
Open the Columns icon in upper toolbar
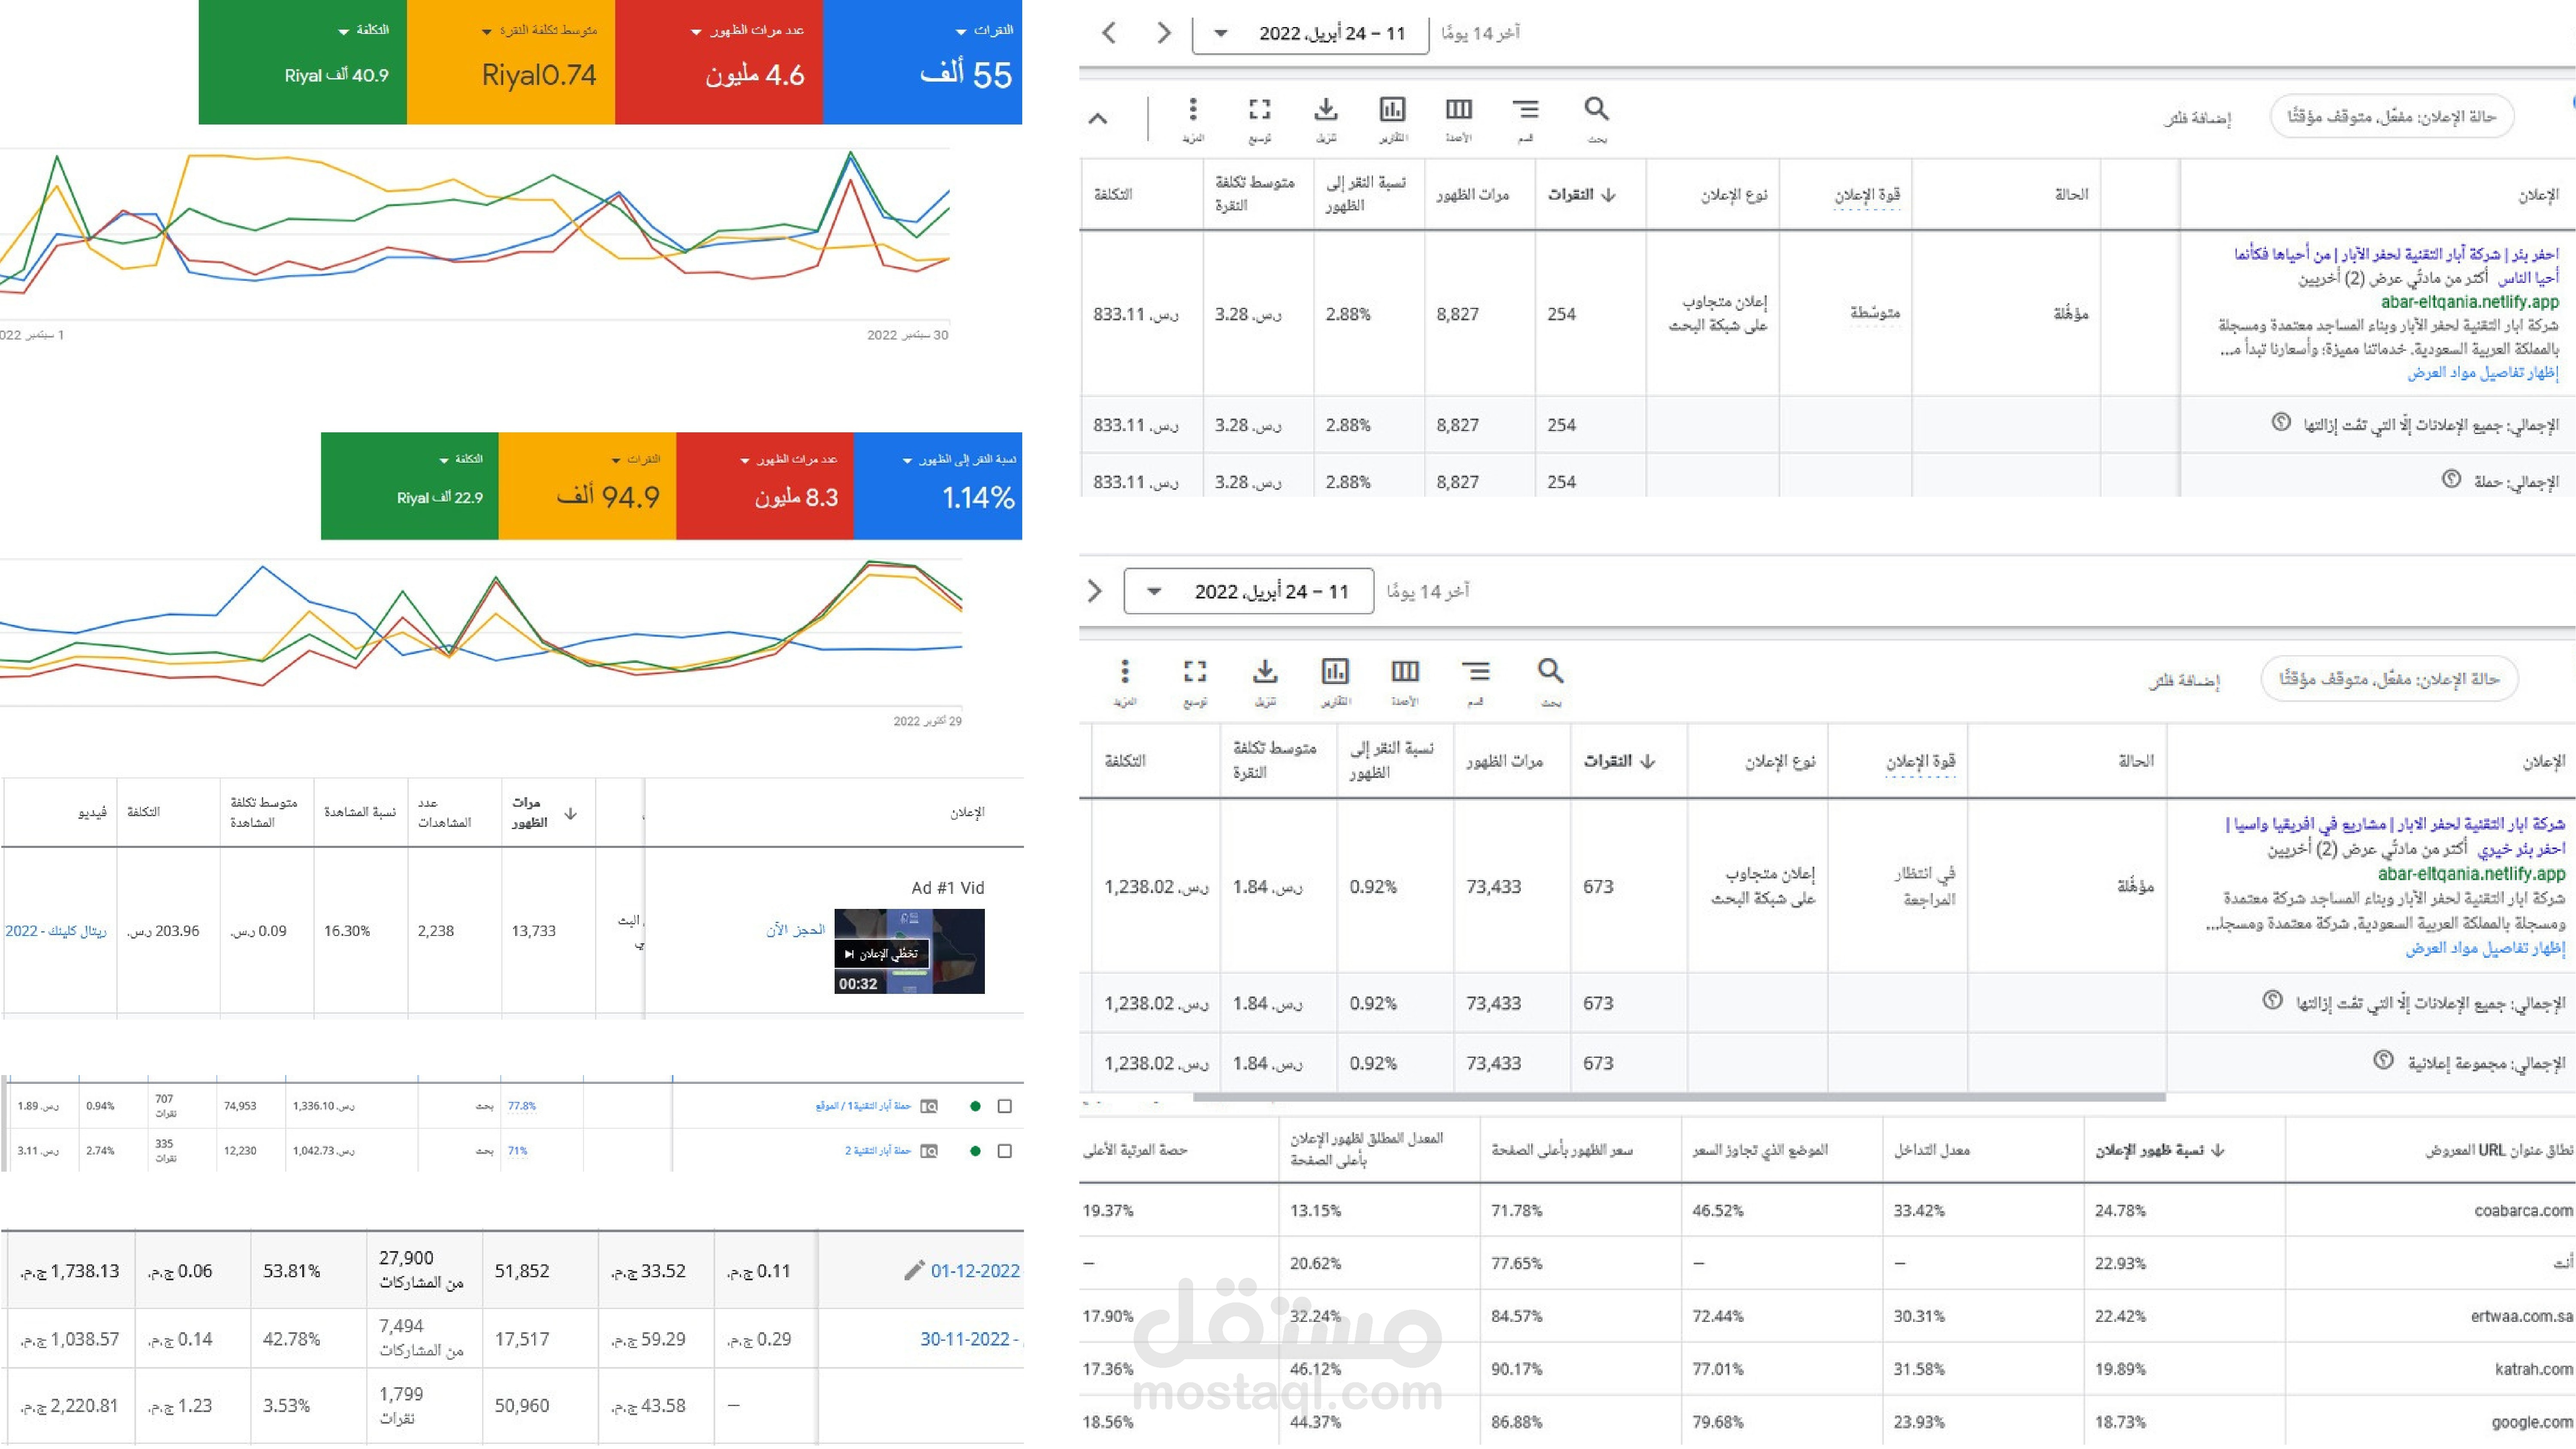pos(1458,109)
